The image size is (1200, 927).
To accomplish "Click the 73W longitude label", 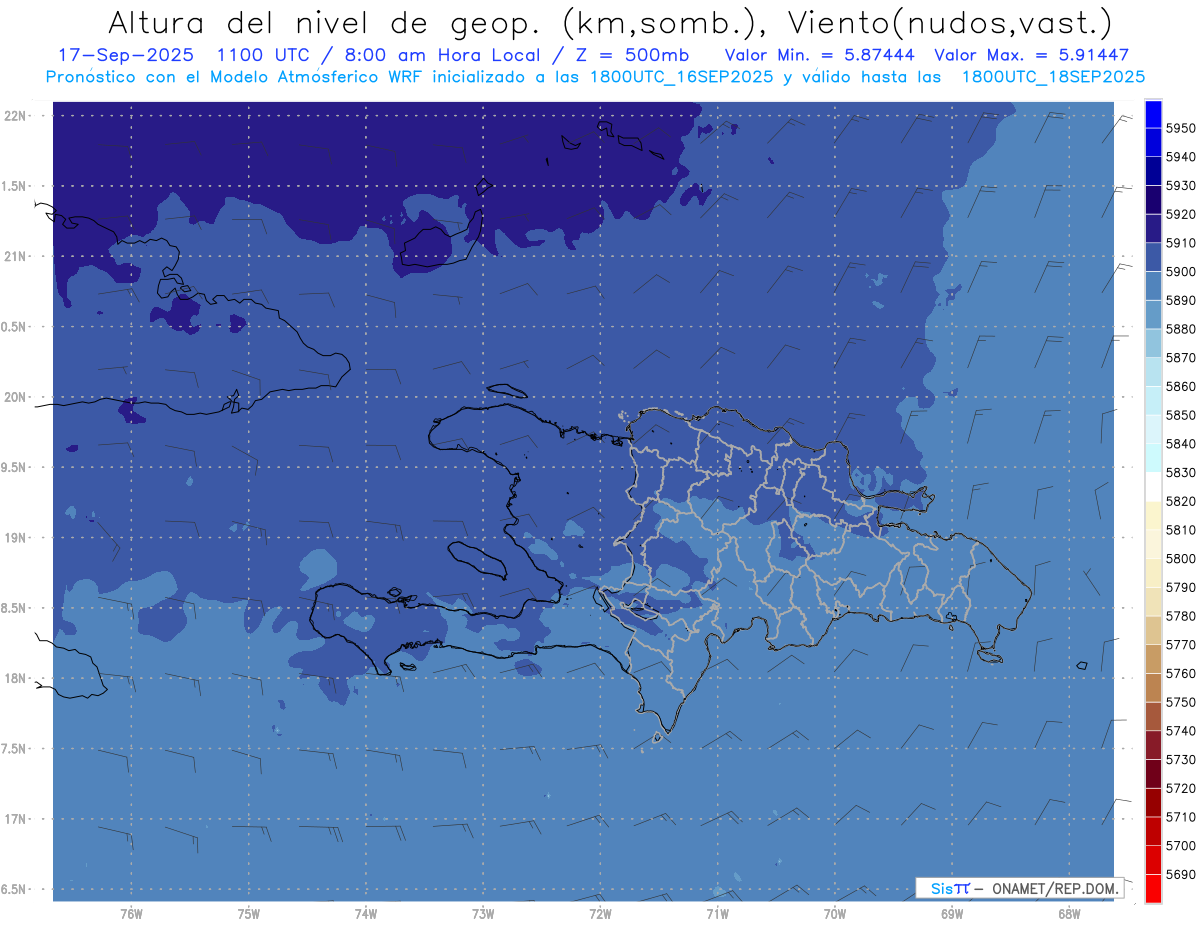I will click(x=483, y=914).
